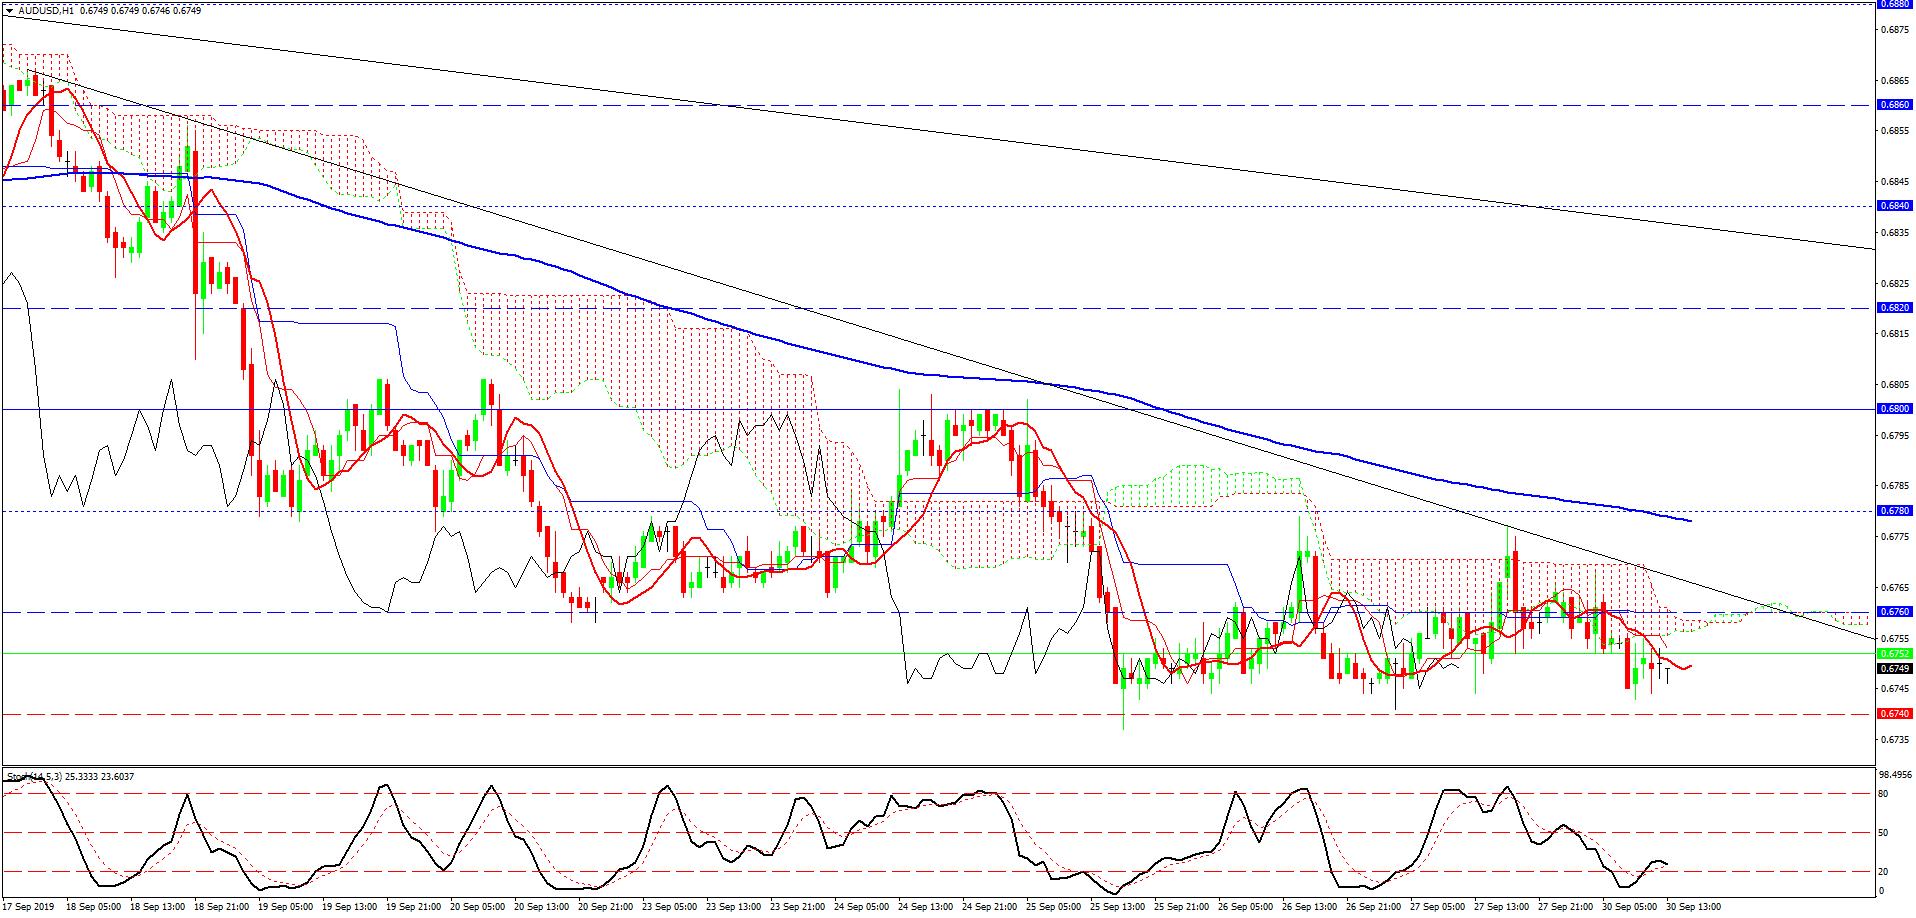The height and width of the screenshot is (918, 1916).
Task: Select the blue 0.6760 price level label
Action: (x=1895, y=612)
